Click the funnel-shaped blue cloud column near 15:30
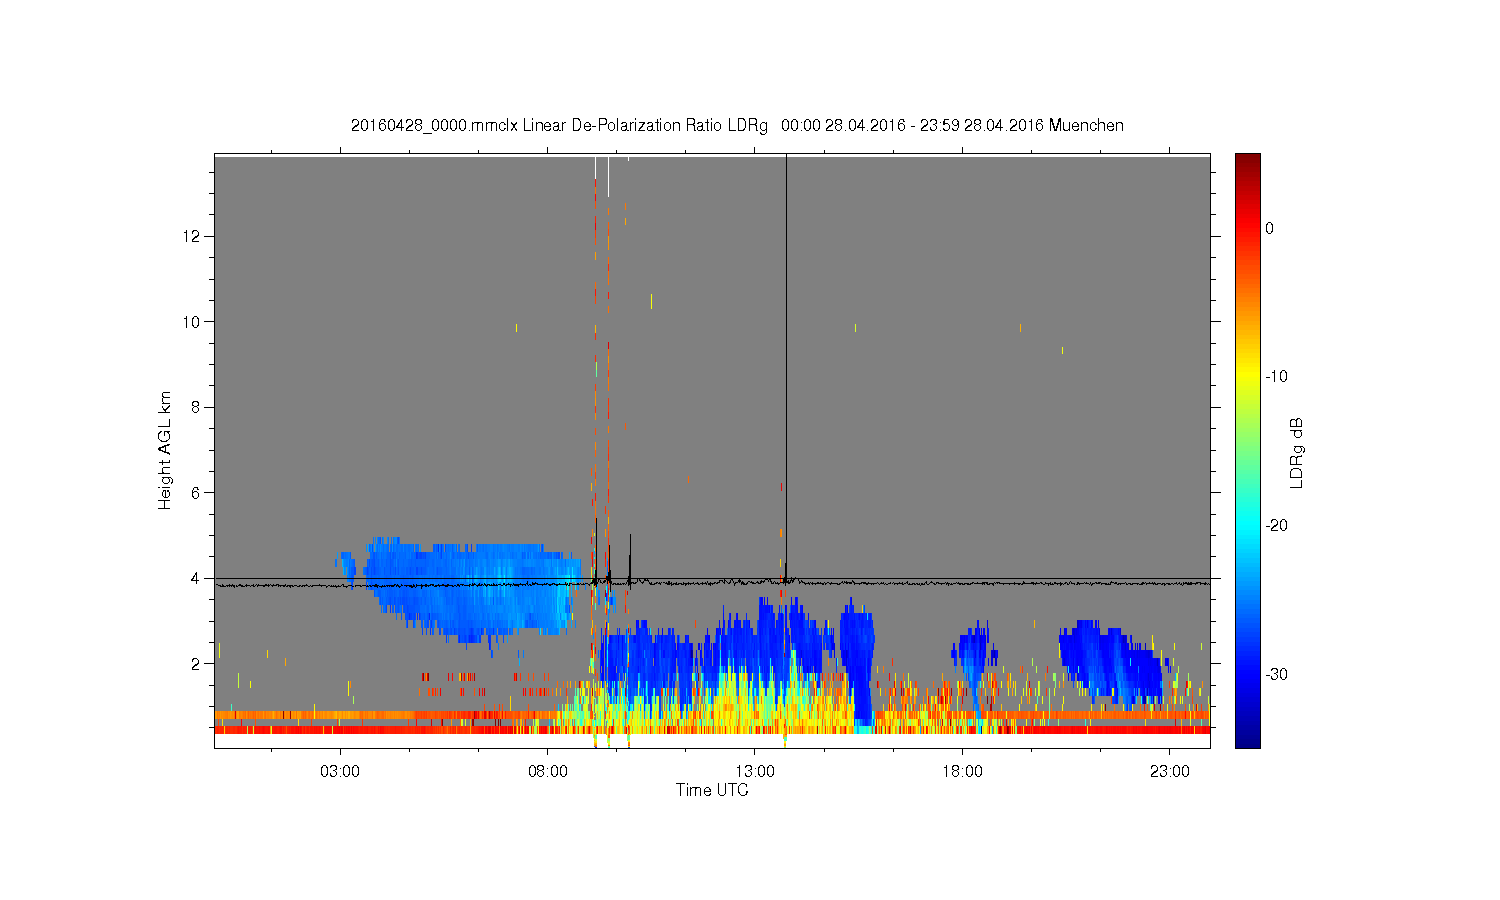The image size is (1500, 900). (x=858, y=660)
